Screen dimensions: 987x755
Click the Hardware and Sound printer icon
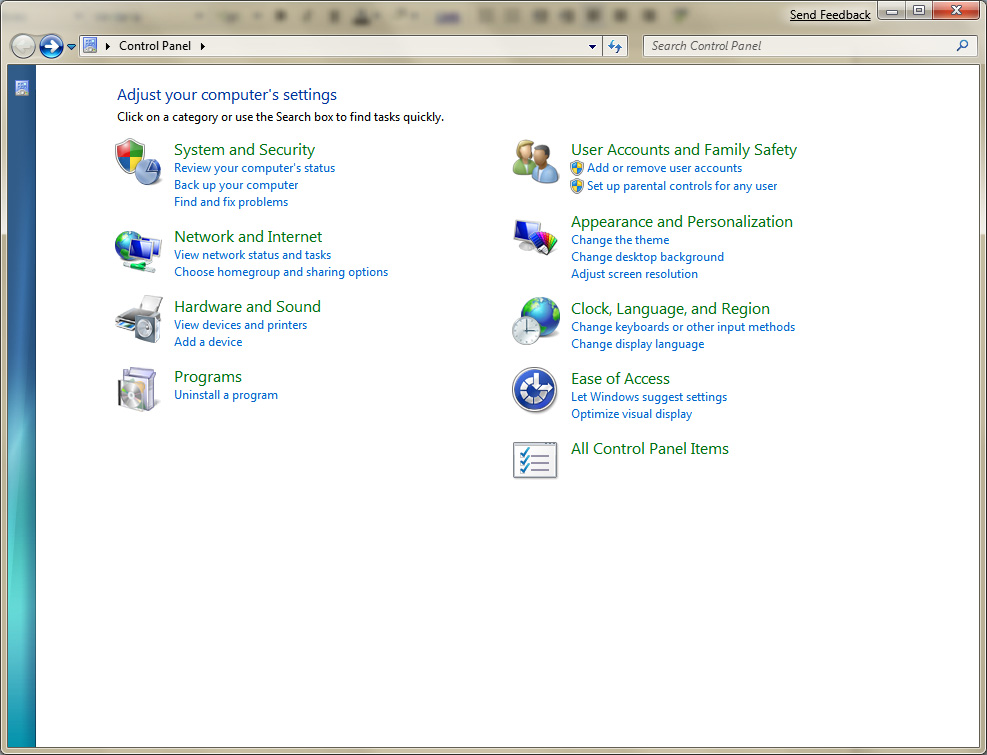[138, 319]
